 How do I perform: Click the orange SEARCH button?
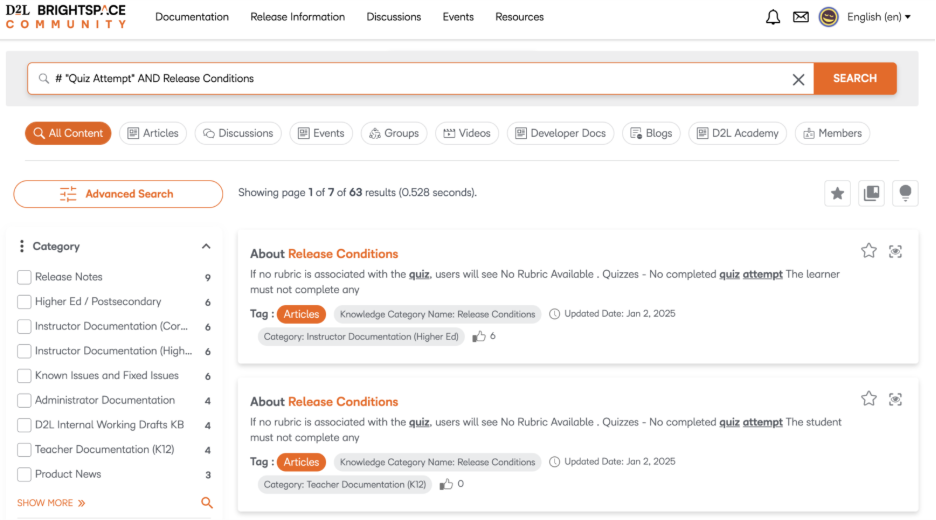tap(855, 78)
